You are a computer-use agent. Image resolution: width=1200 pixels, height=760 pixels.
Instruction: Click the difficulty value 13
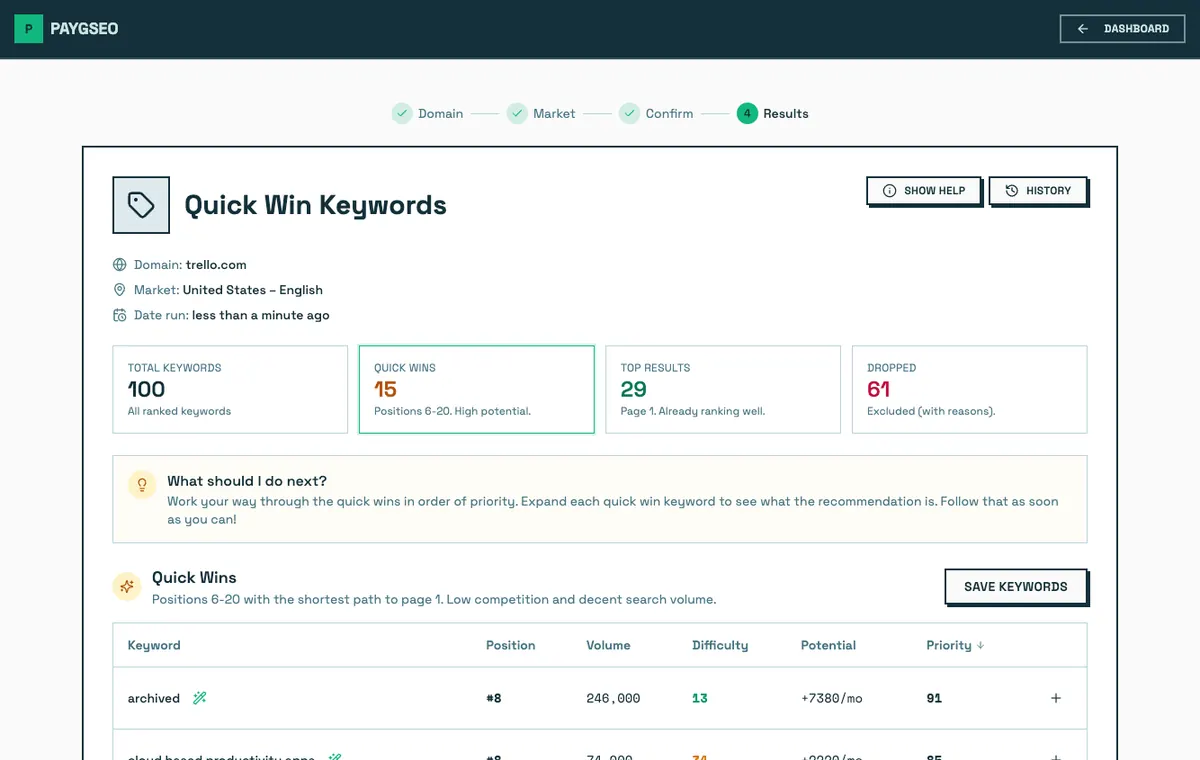(x=700, y=698)
